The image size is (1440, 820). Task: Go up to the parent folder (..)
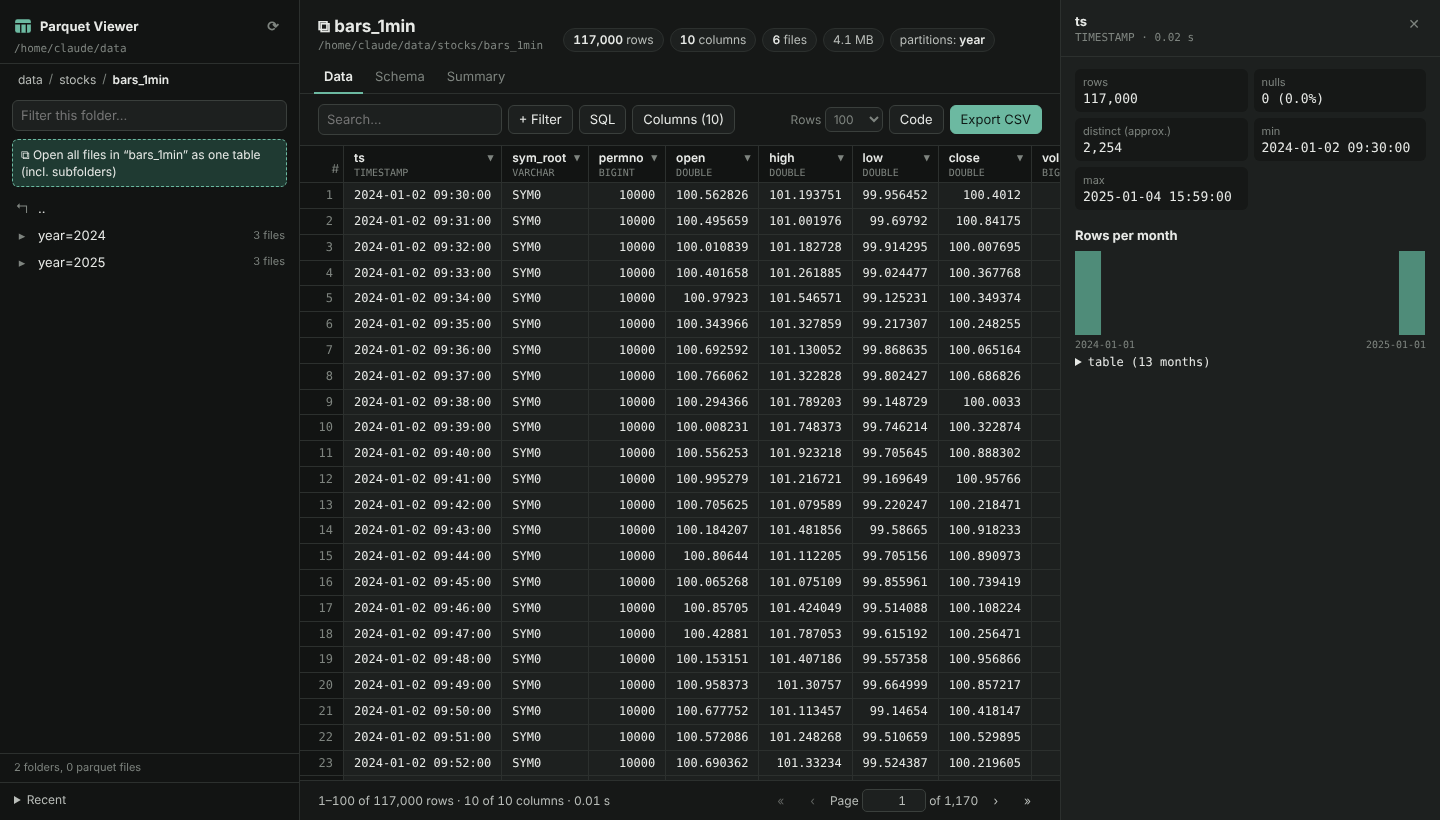click(150, 209)
